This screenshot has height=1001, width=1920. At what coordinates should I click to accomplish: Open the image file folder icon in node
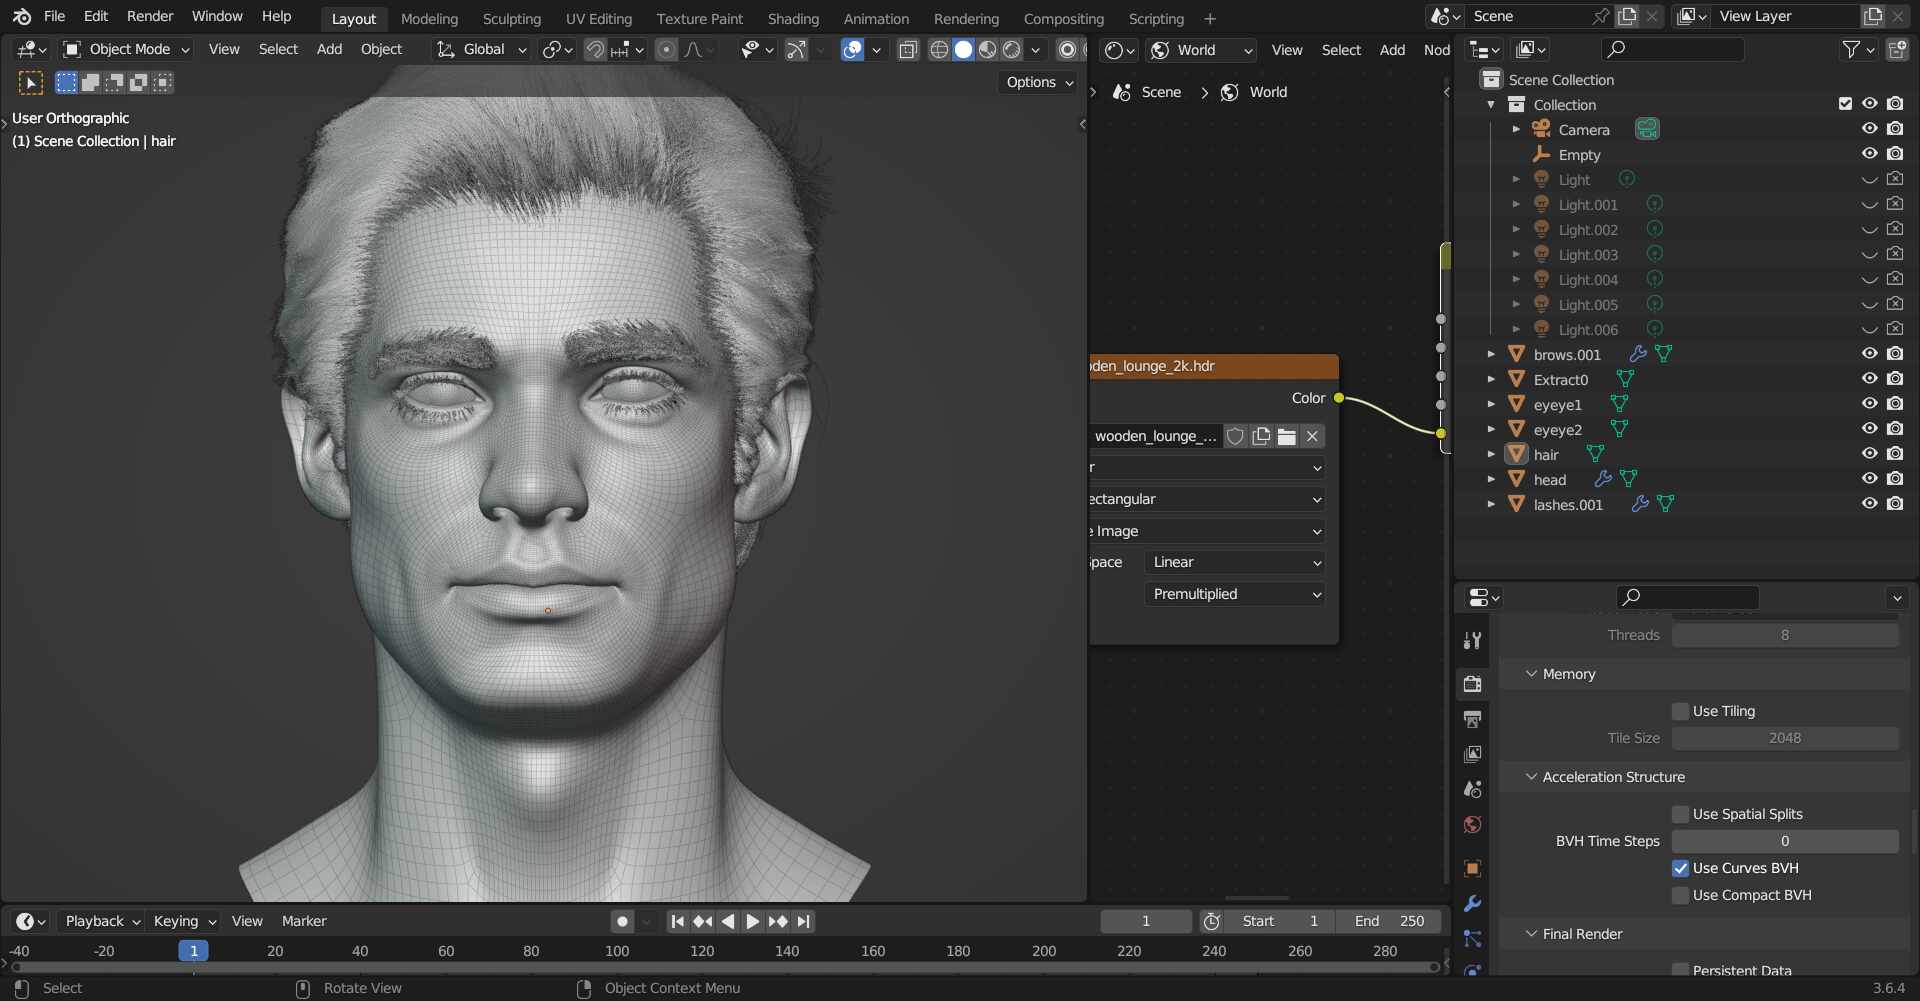point(1287,436)
